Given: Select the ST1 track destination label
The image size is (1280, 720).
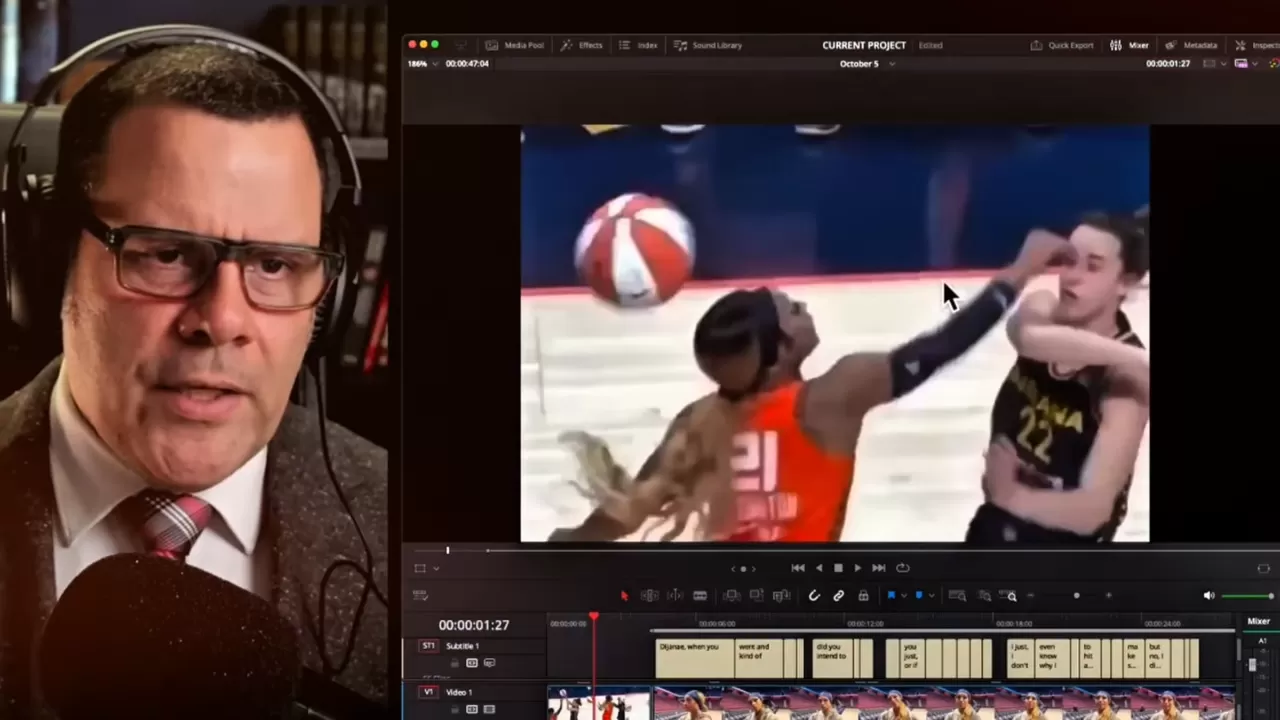Looking at the screenshot, I should click(429, 646).
